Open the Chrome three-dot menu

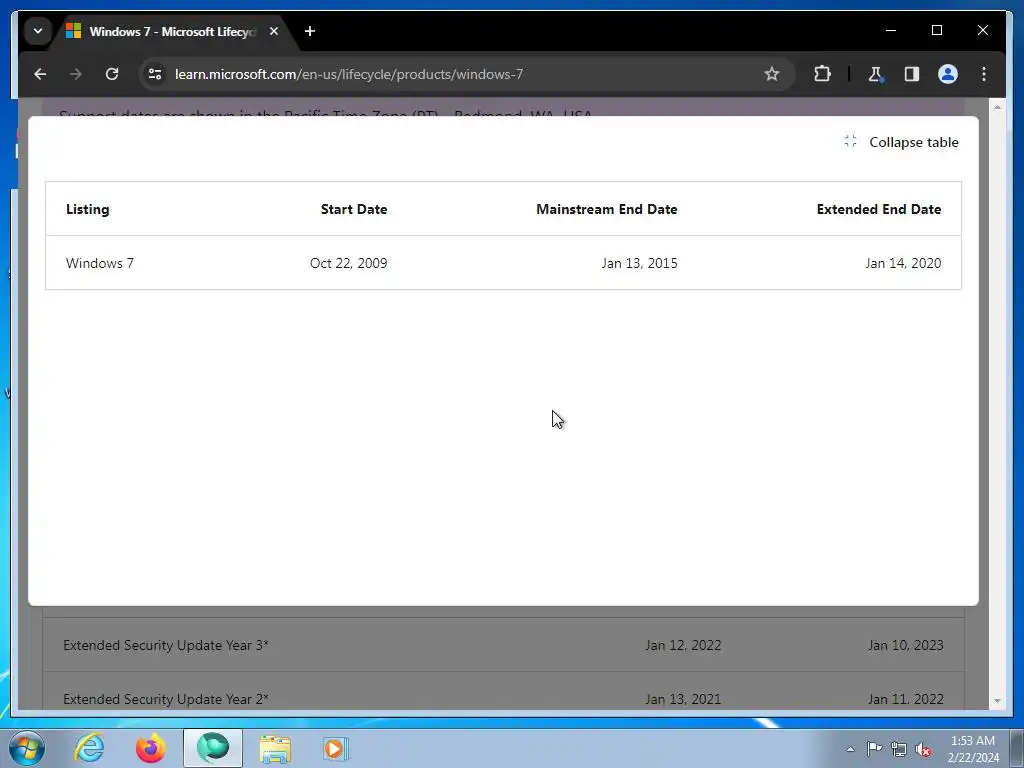pos(984,74)
